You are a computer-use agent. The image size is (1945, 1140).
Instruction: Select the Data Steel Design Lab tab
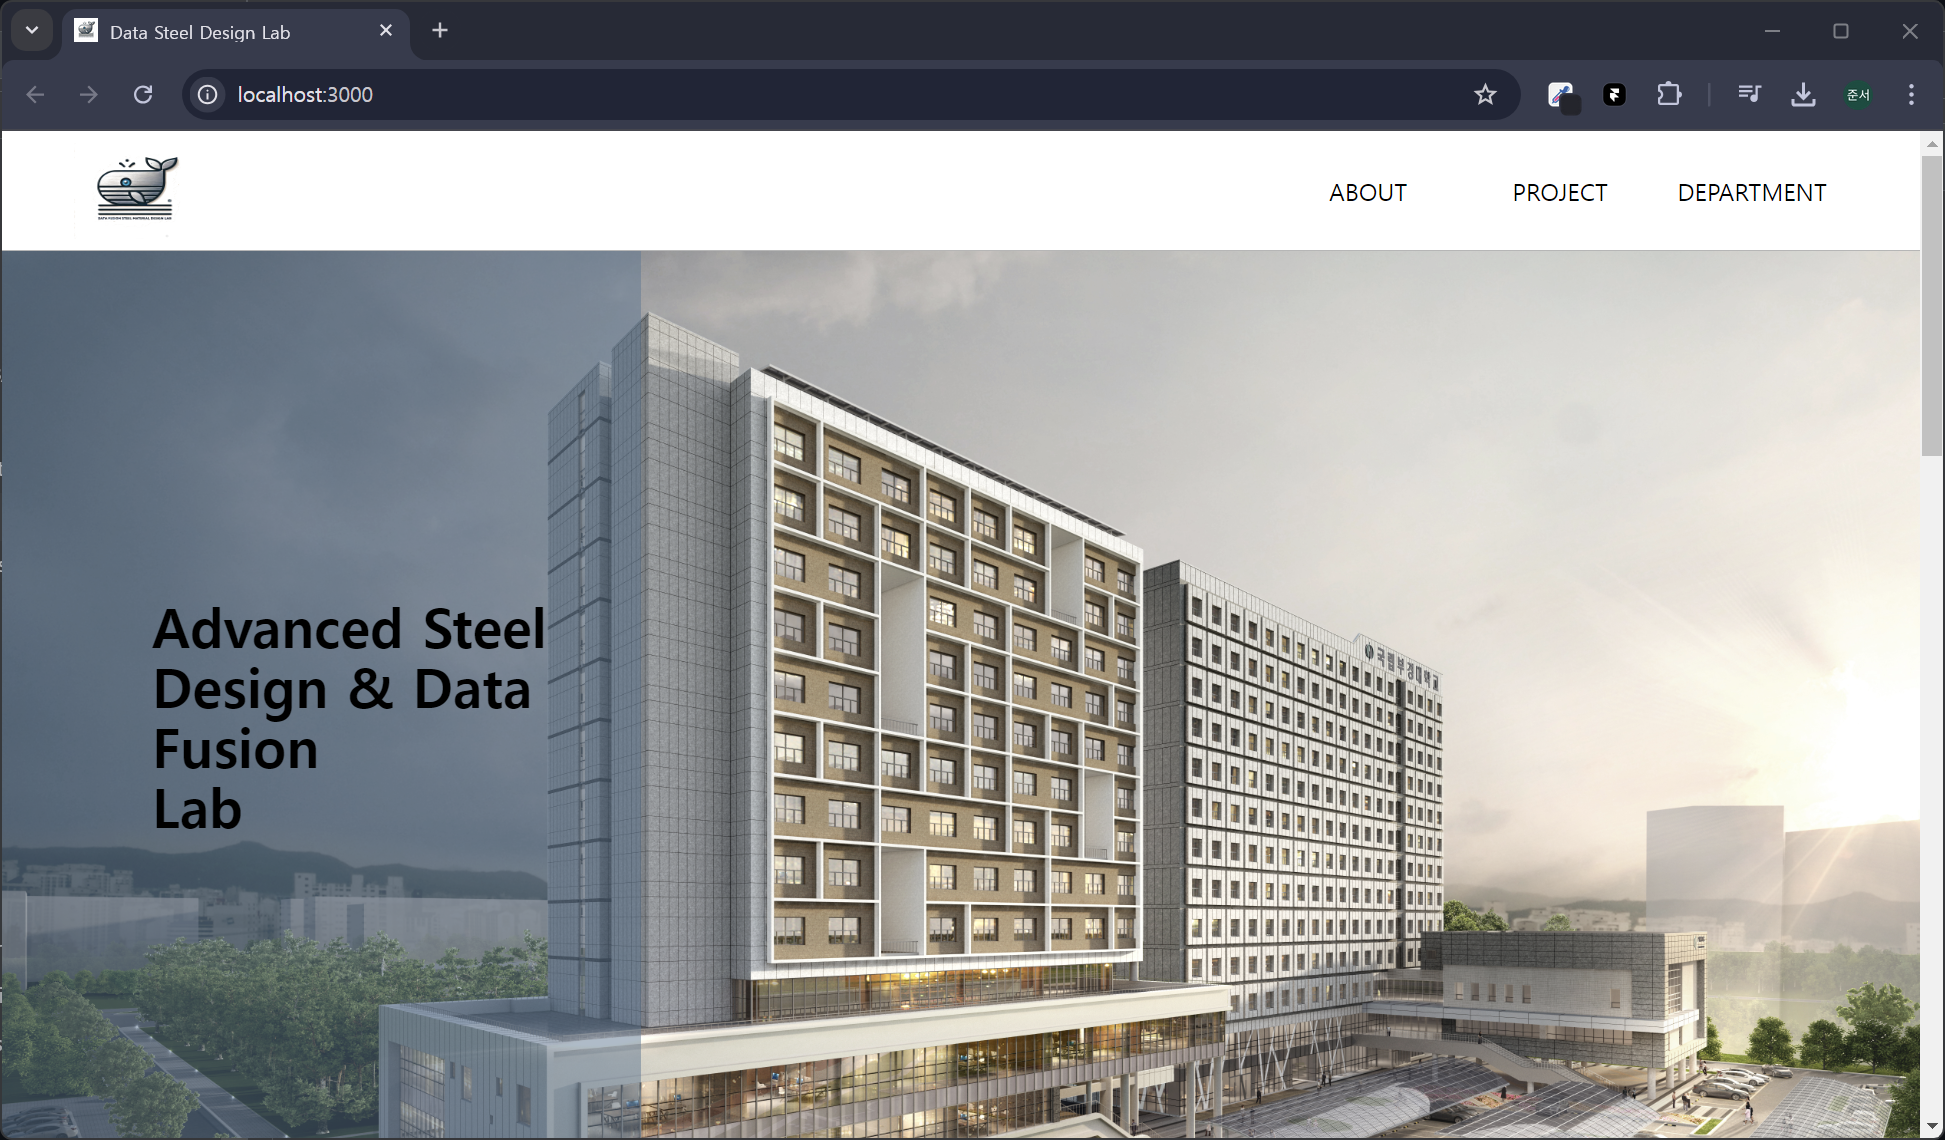click(x=200, y=32)
